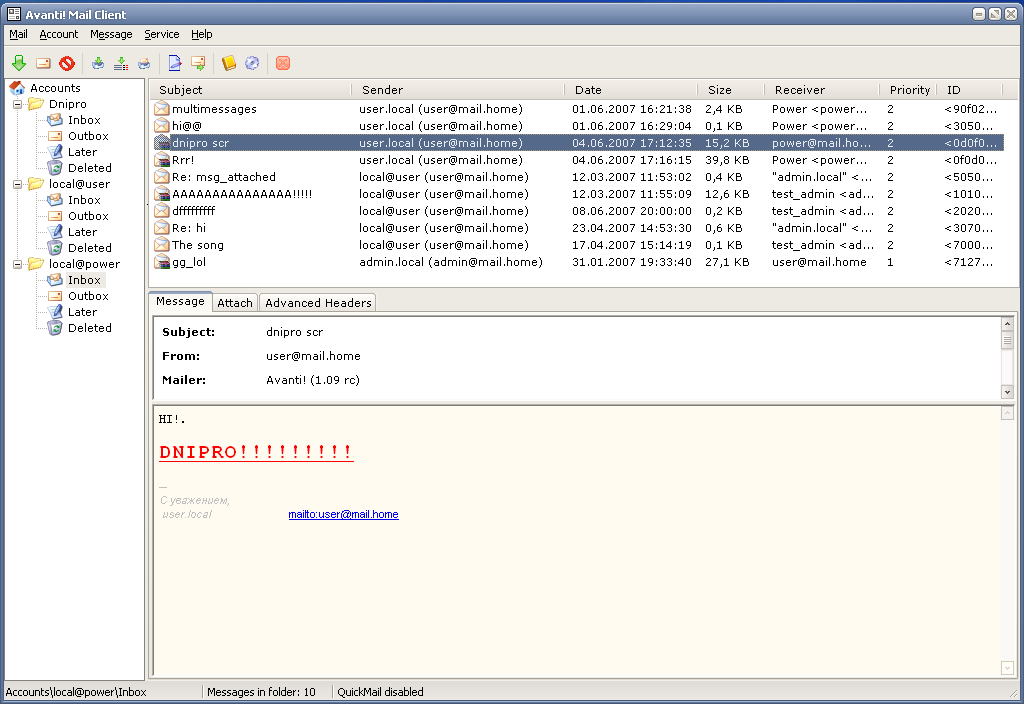Click the size value 39,8 KB
The width and height of the screenshot is (1024, 704).
point(726,160)
